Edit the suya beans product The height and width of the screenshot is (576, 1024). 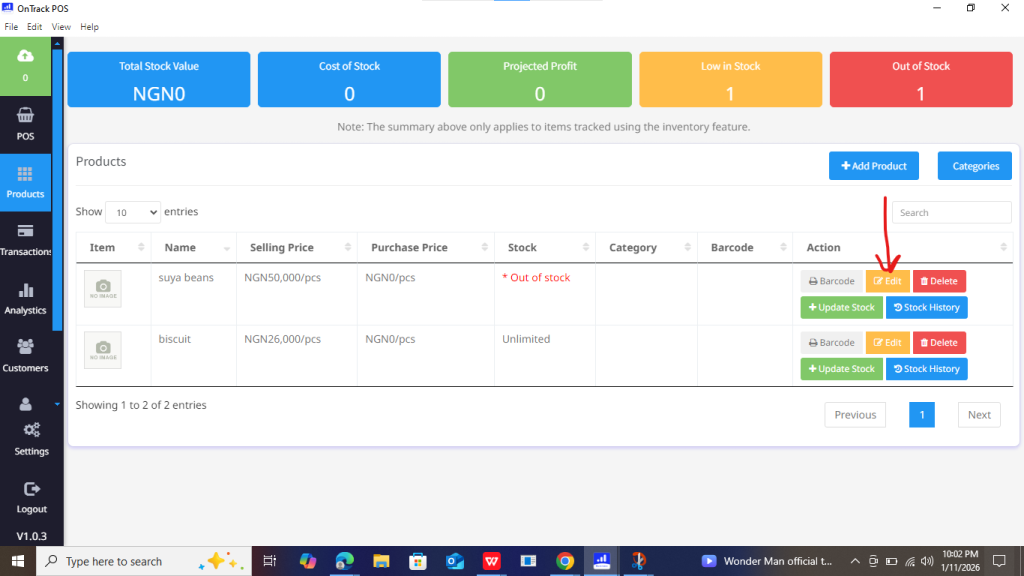tap(887, 281)
